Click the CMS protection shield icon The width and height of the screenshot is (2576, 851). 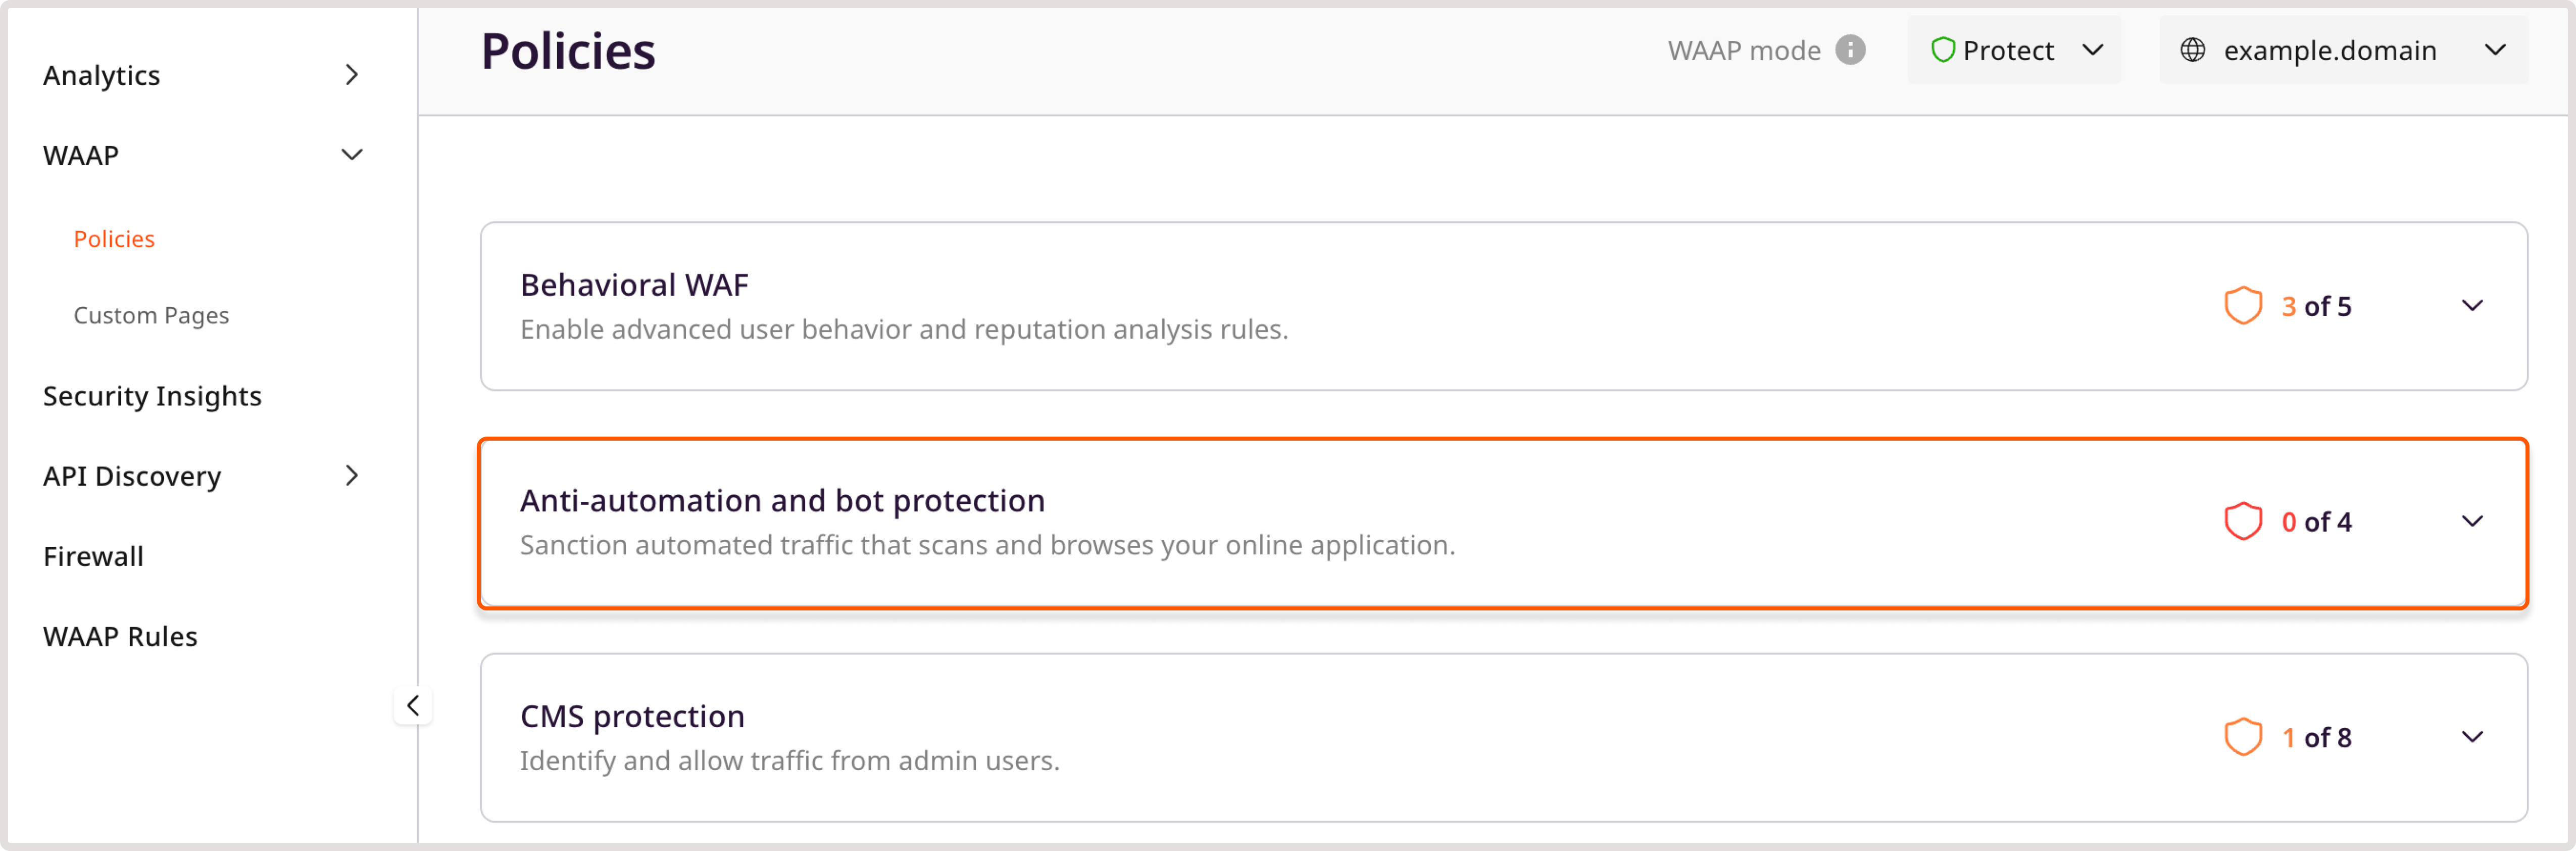click(x=2242, y=737)
